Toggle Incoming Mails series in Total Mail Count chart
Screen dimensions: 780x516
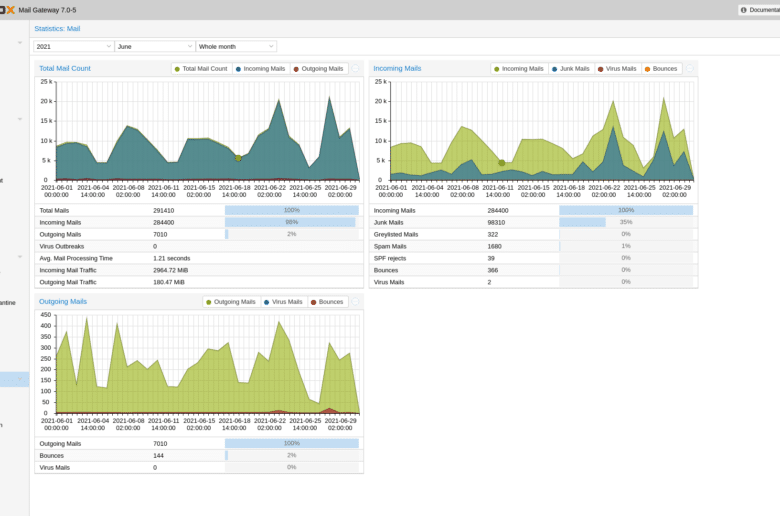(x=260, y=69)
